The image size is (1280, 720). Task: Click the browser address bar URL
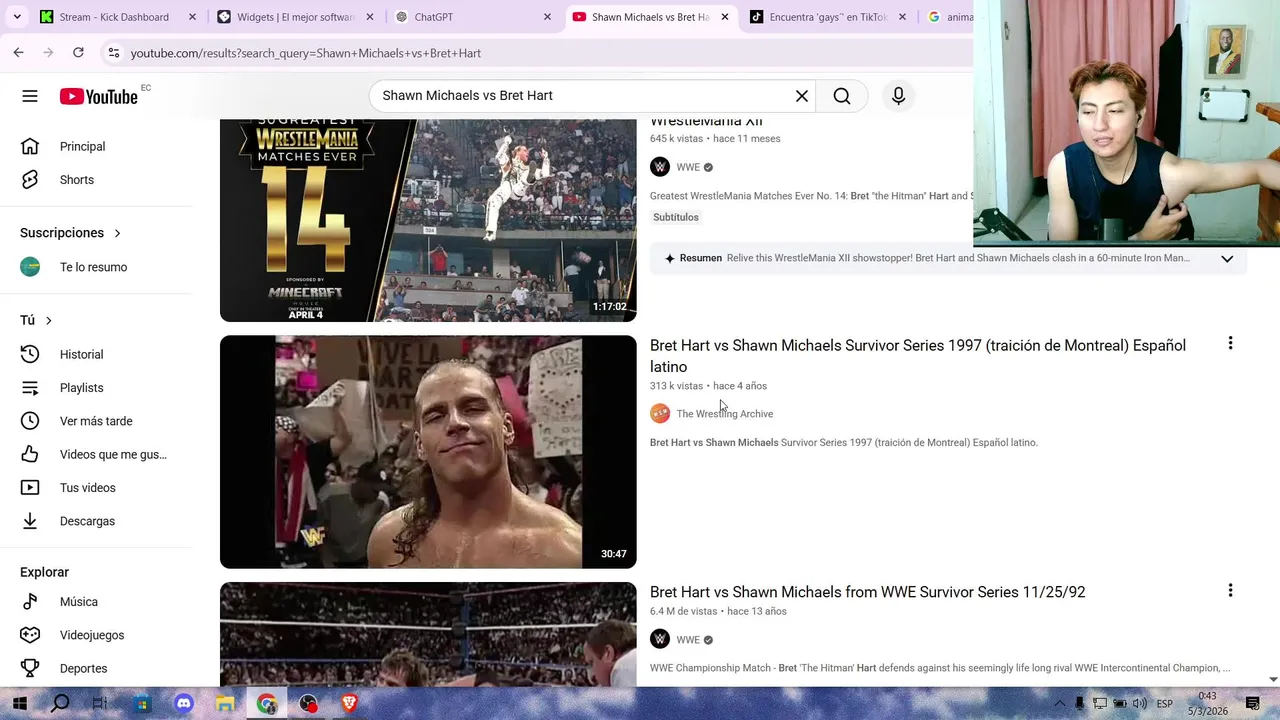point(306,53)
